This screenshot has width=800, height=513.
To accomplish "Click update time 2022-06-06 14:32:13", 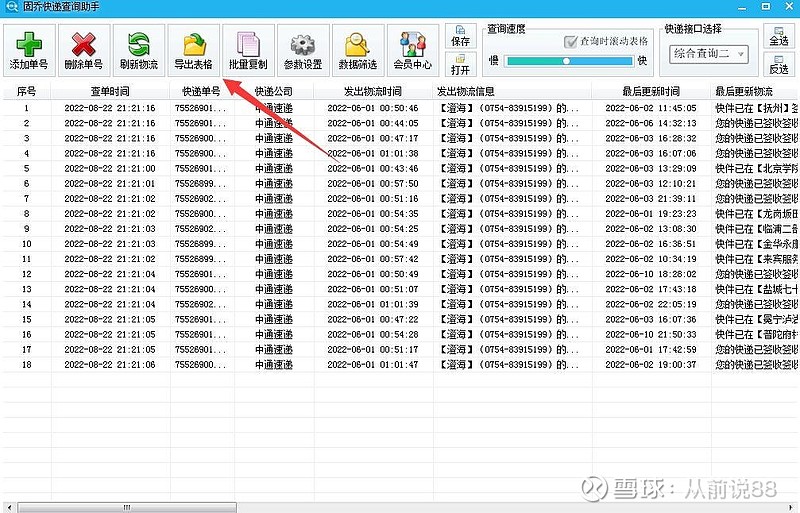I will coord(651,123).
